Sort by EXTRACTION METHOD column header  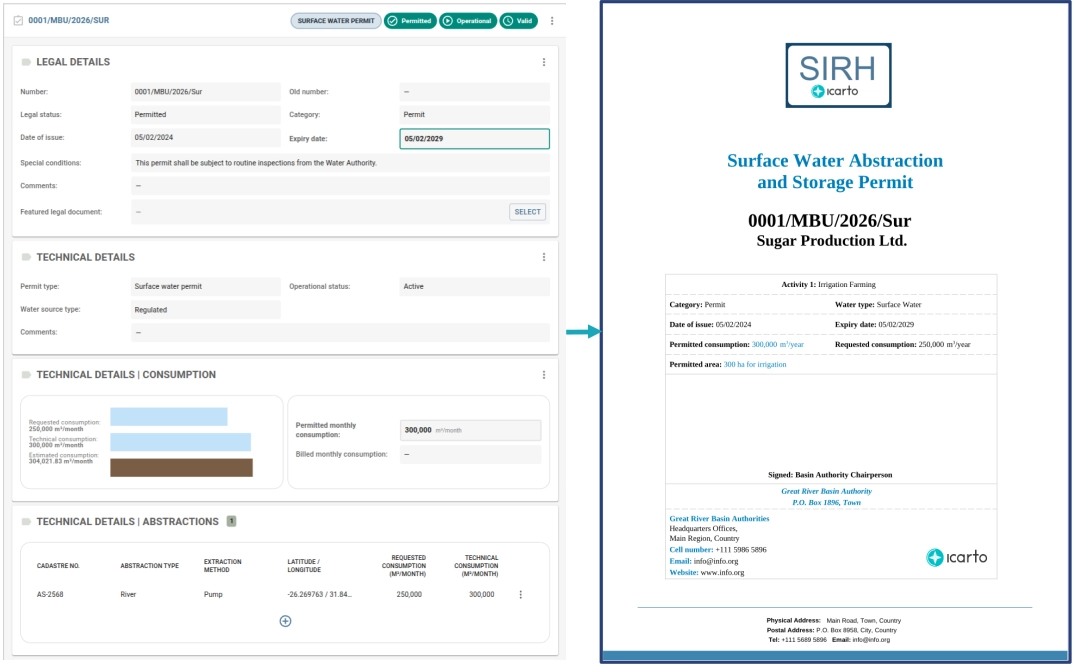(x=223, y=566)
